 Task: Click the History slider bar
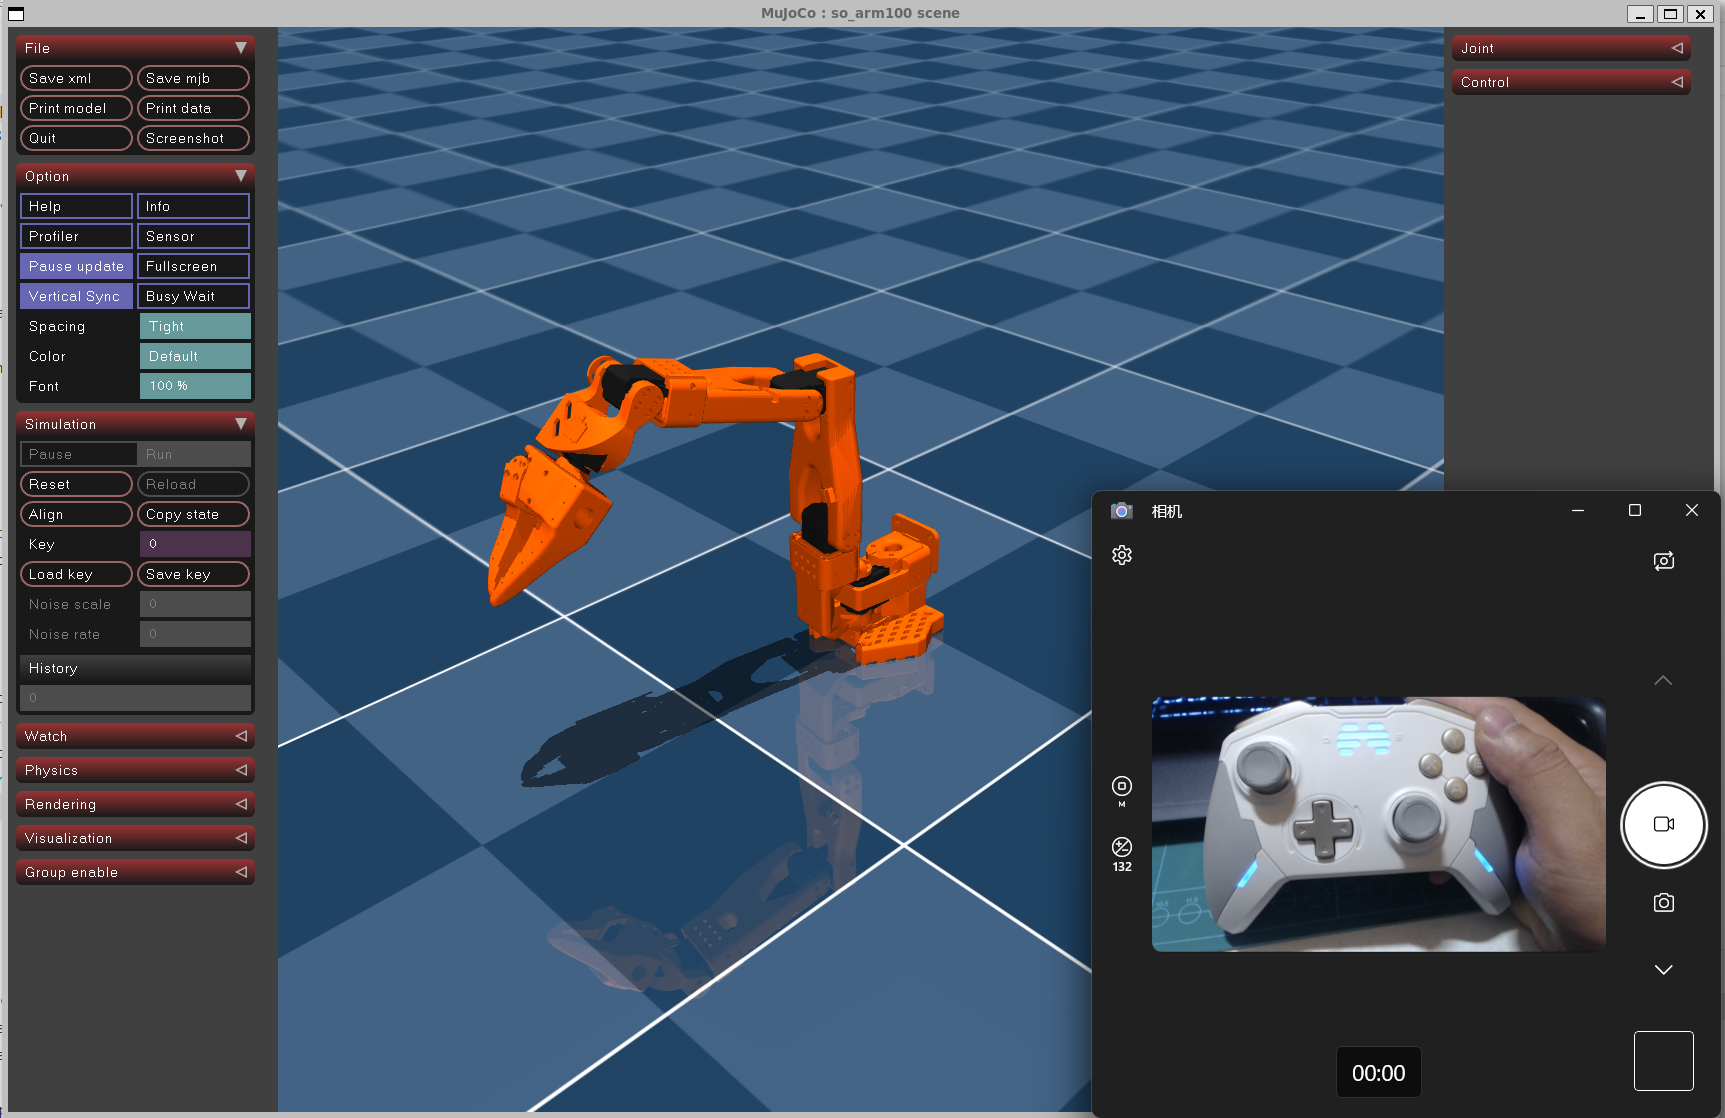135,698
